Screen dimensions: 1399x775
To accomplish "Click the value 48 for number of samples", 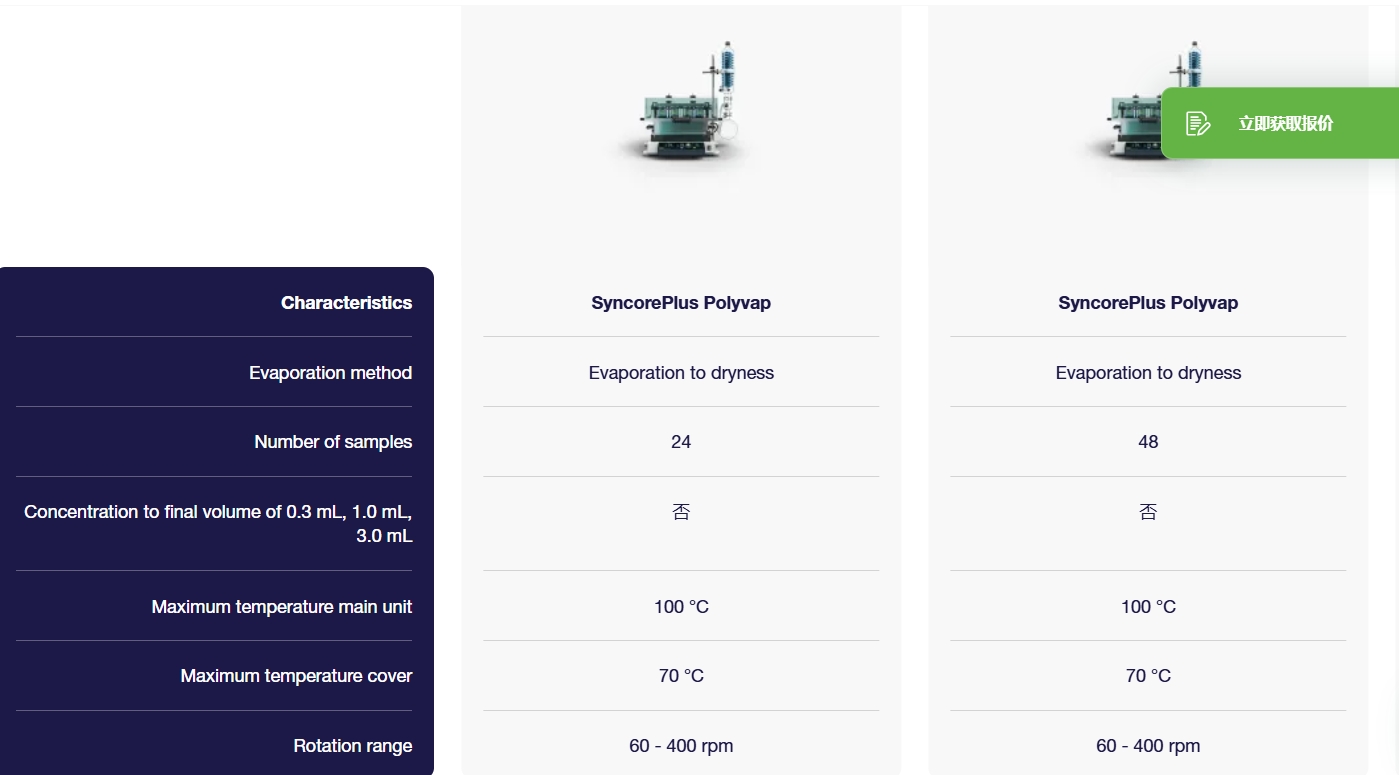I will coord(1148,442).
